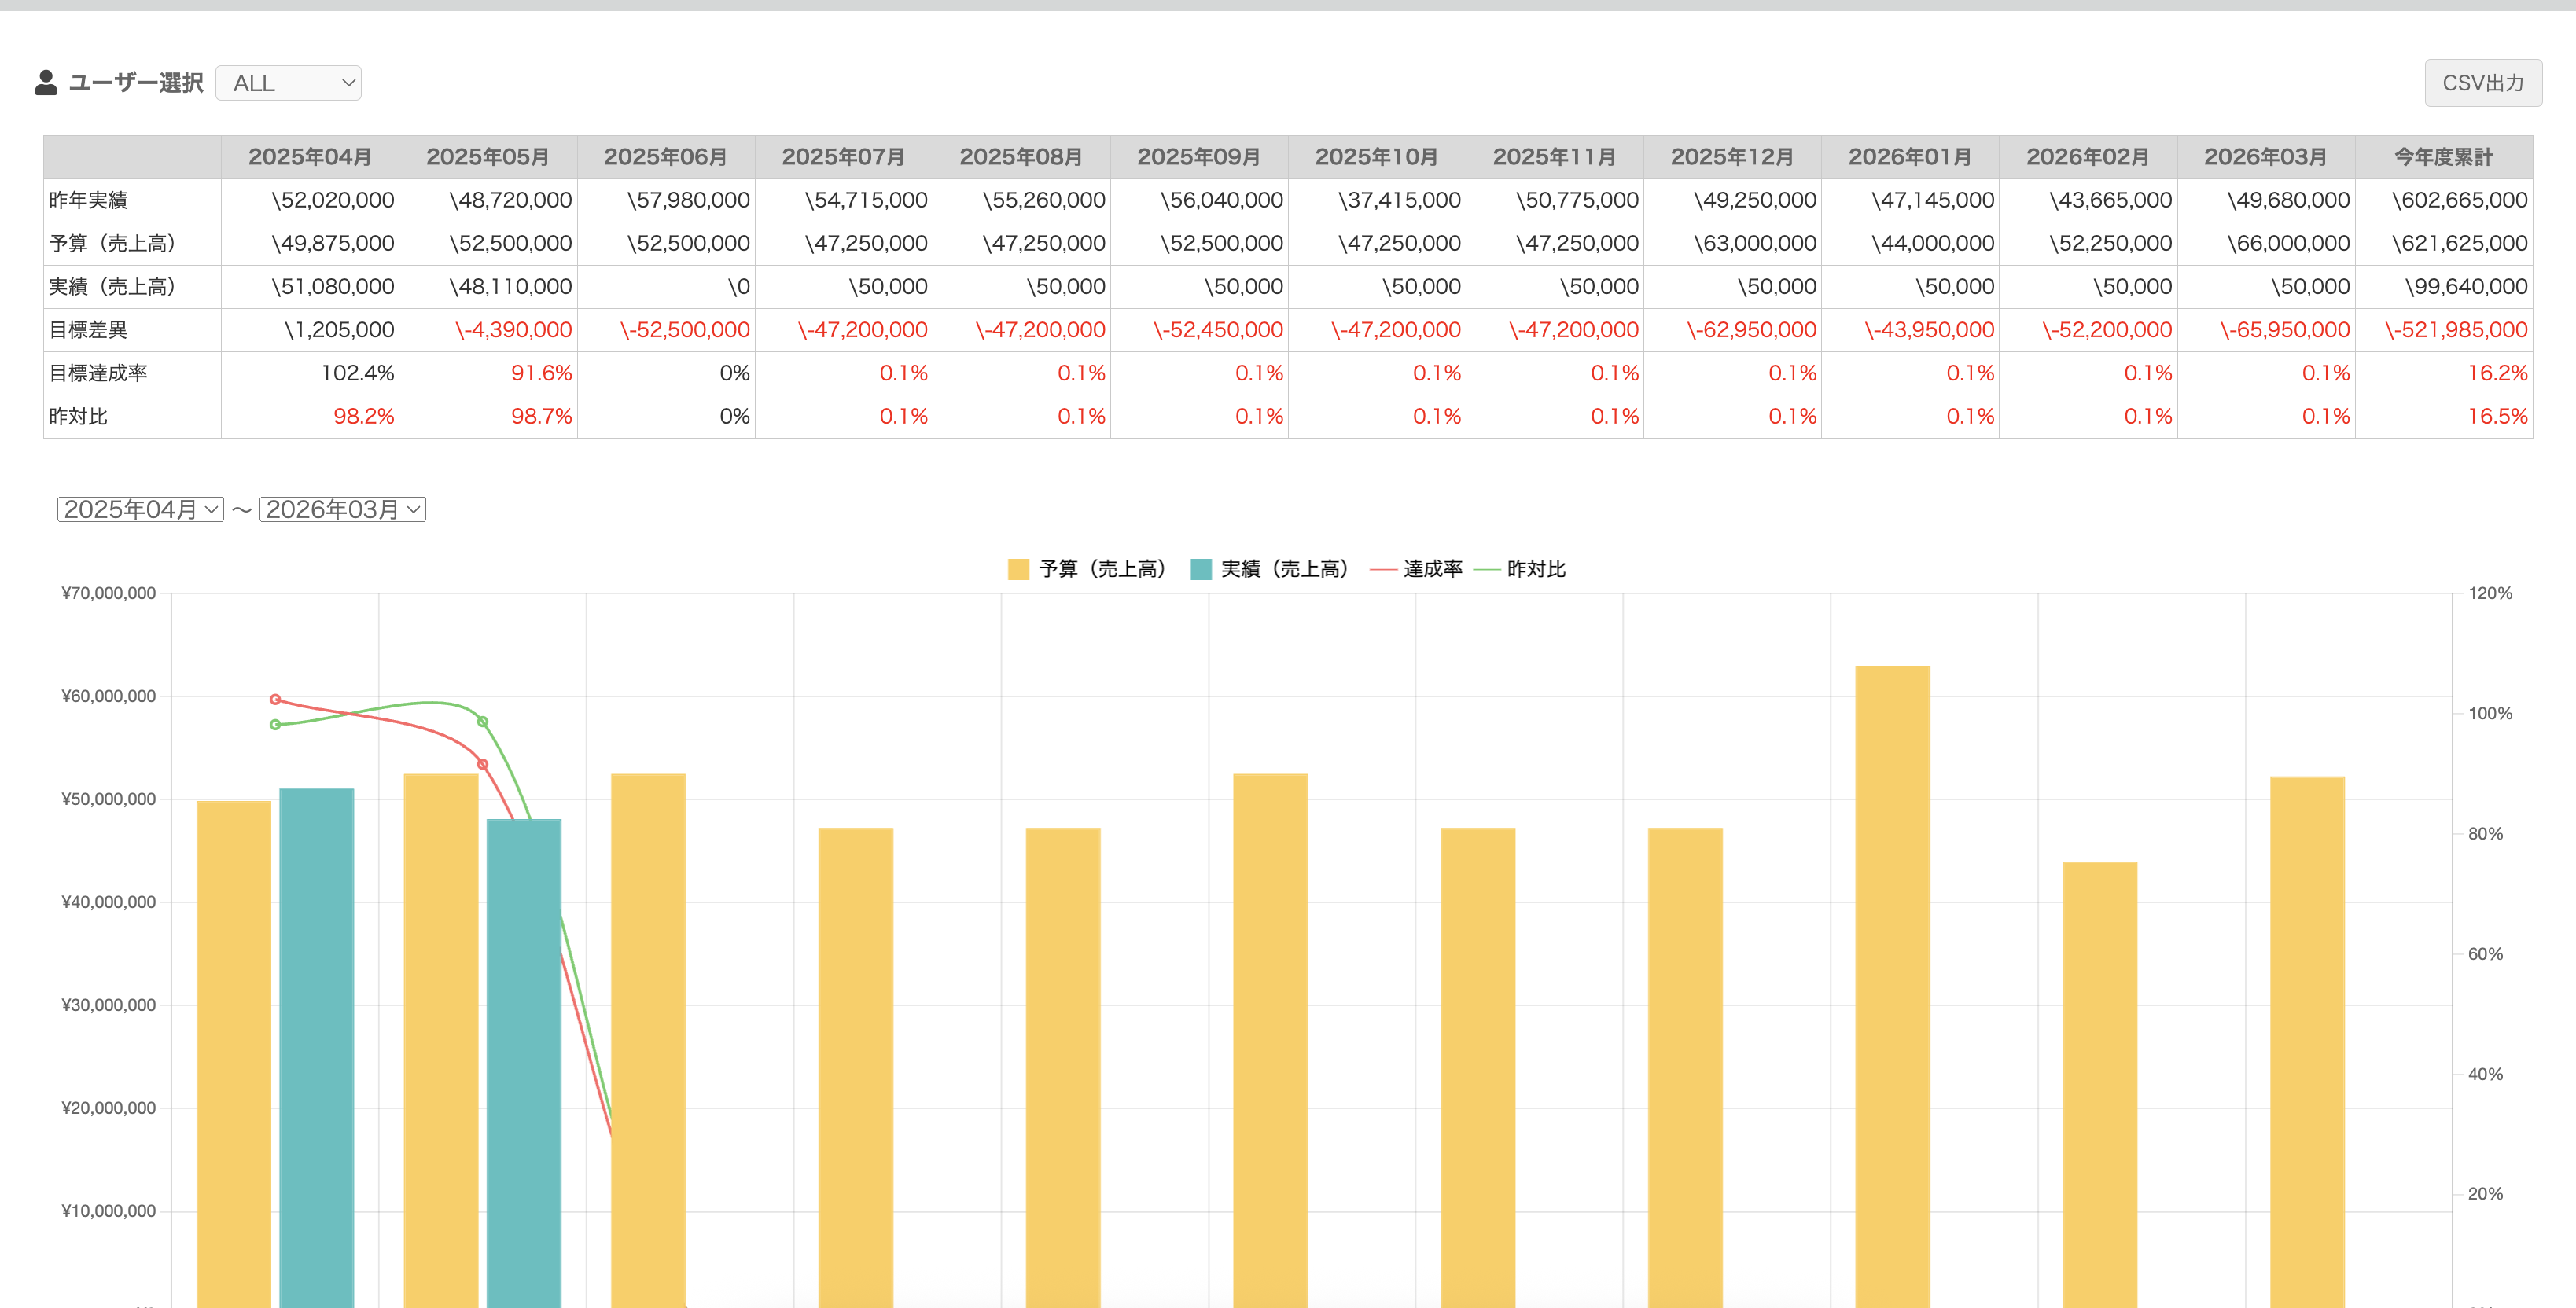
Task: Click the 2025年04月 column header
Action: pyautogui.click(x=310, y=157)
